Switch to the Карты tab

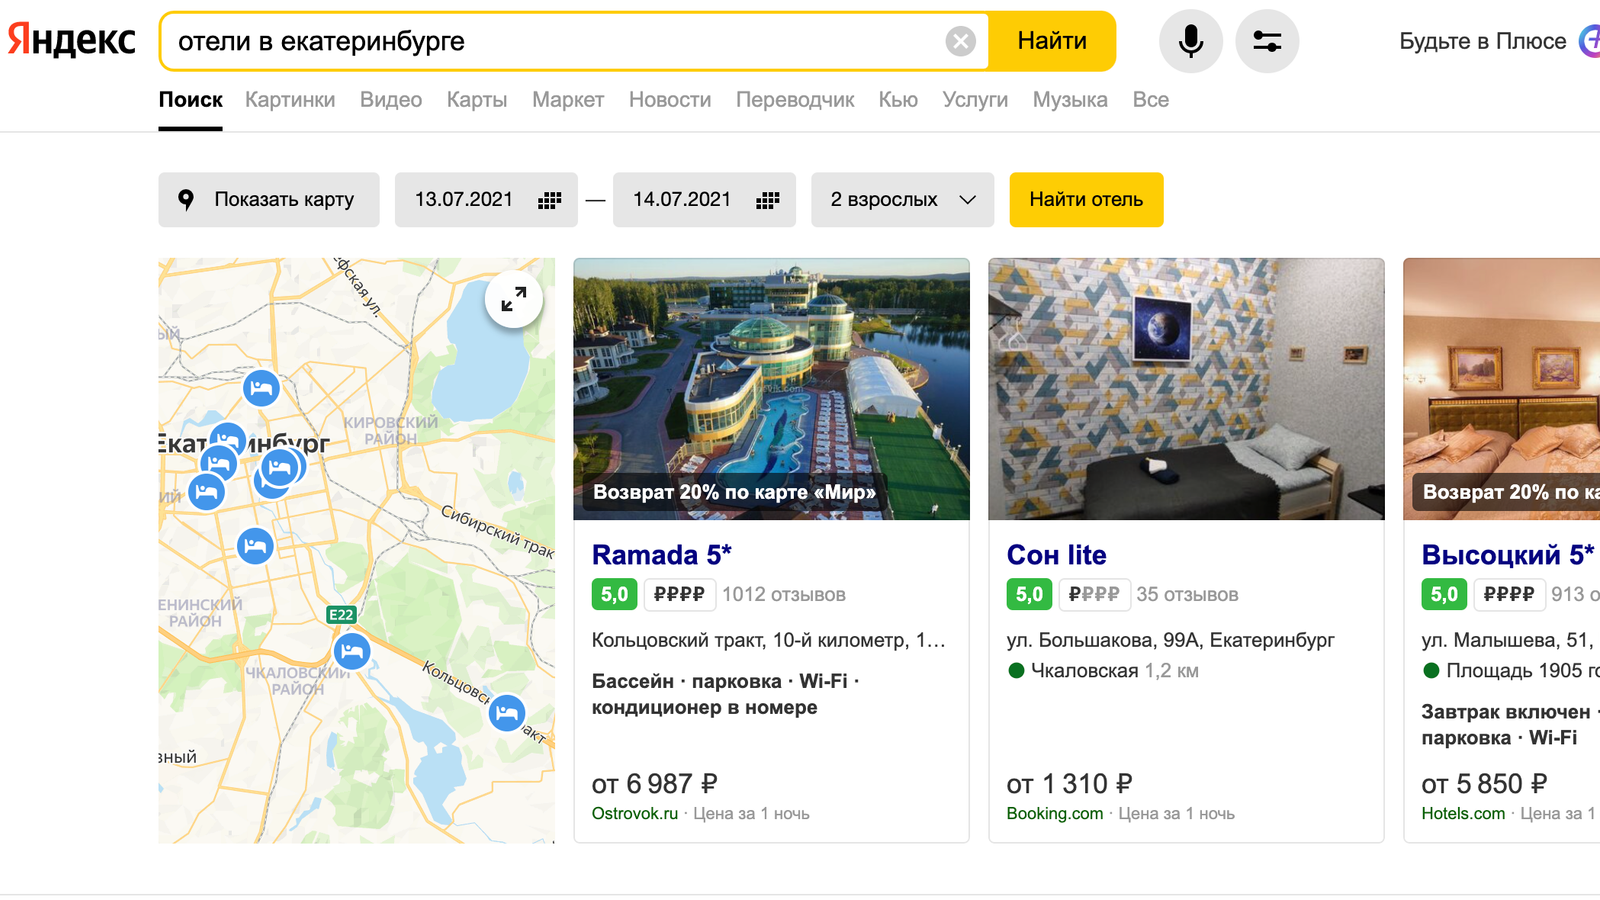pyautogui.click(x=477, y=100)
